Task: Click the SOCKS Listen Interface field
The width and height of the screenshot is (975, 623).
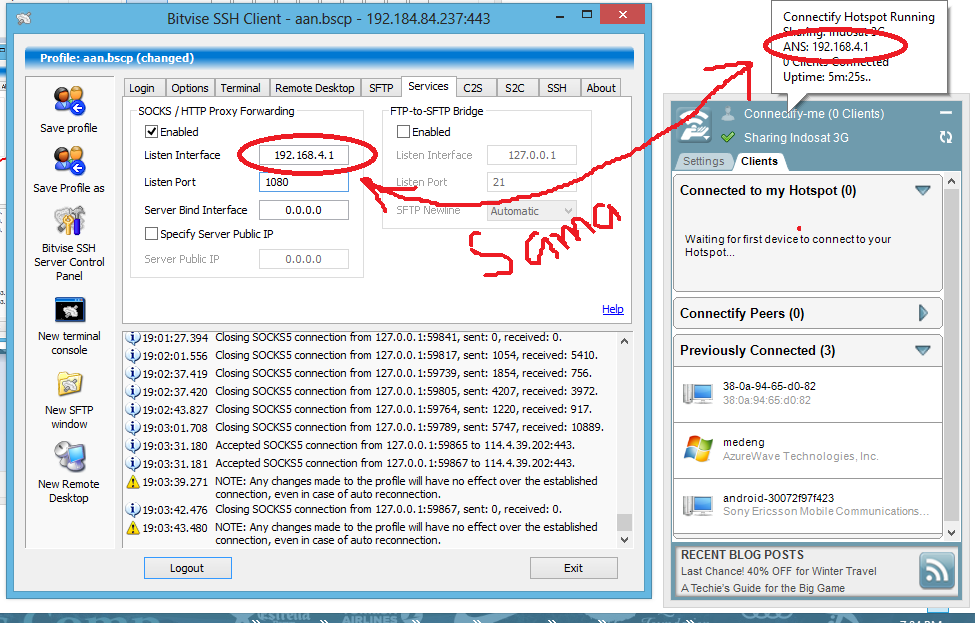Action: tap(303, 155)
